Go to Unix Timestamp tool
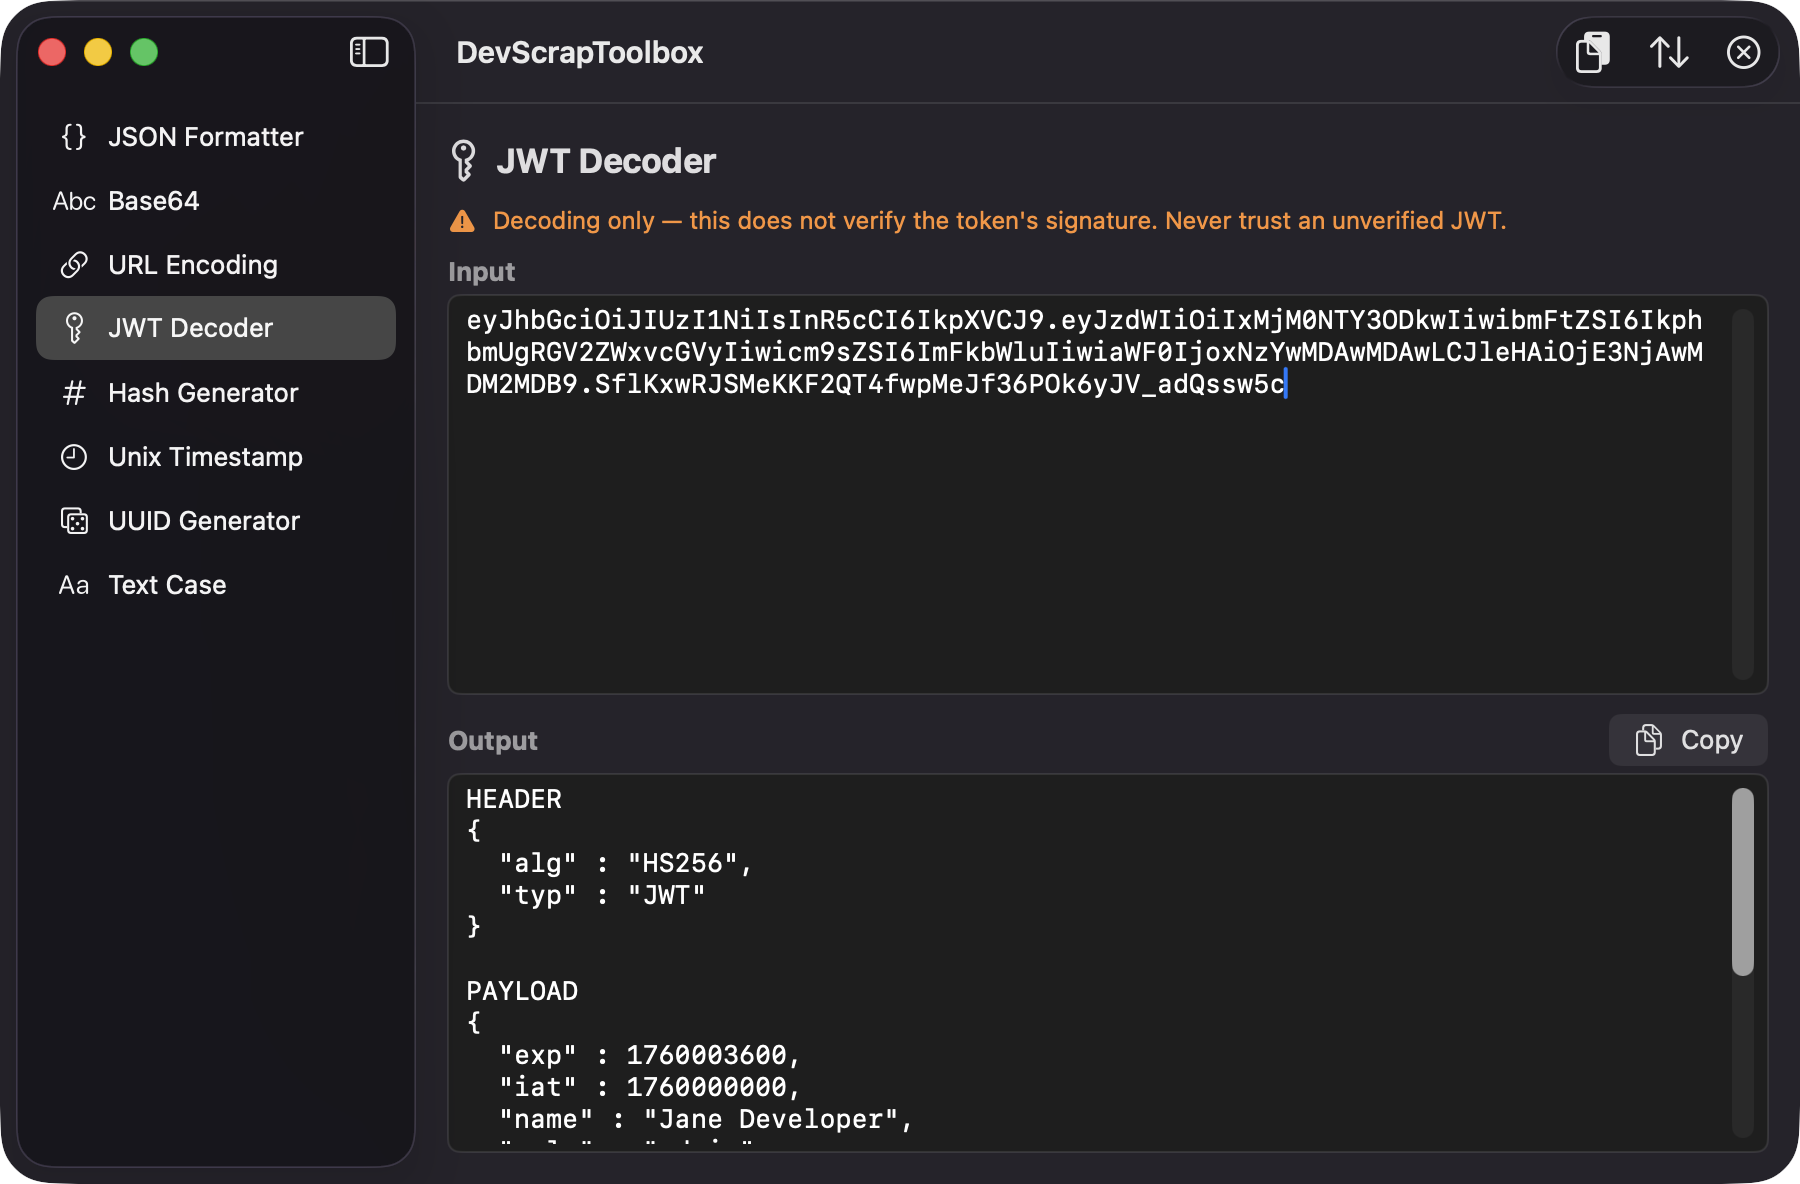 [216, 457]
